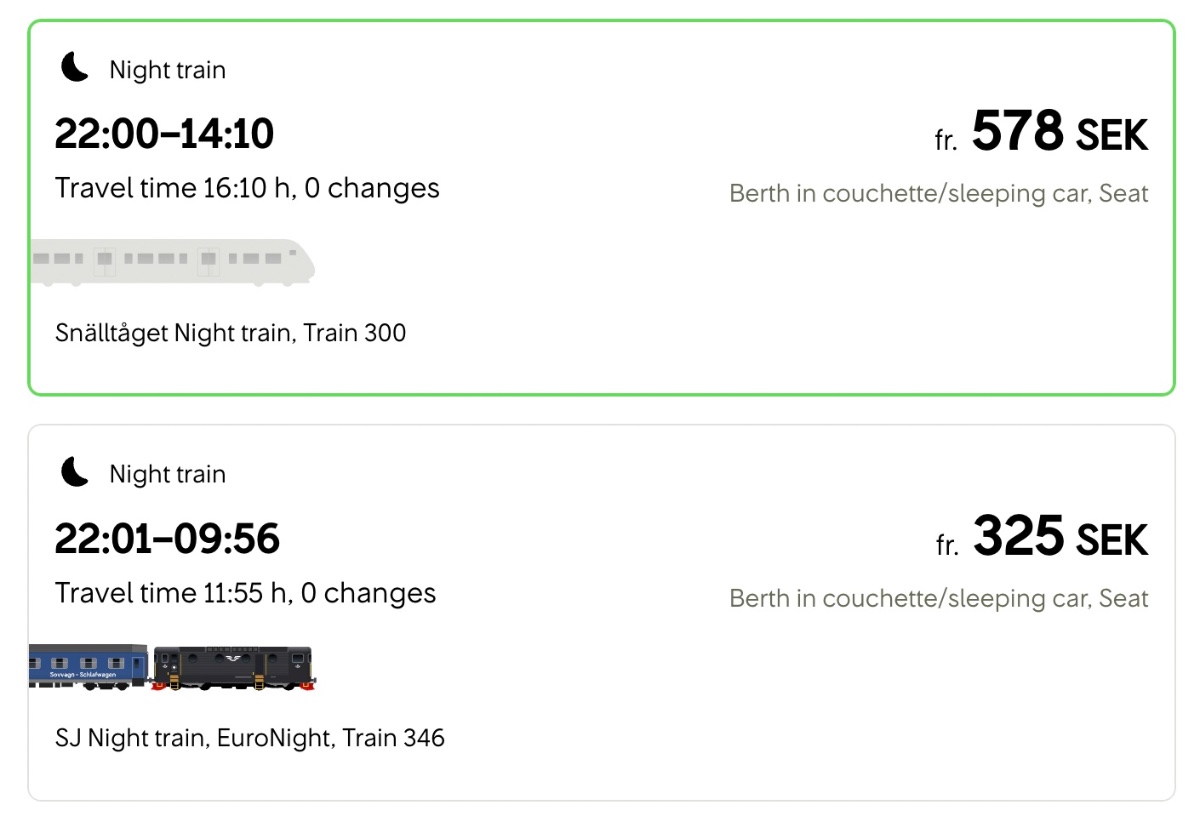Click the moon icon on Snälltåget card
1200x822 pixels.
point(74,68)
